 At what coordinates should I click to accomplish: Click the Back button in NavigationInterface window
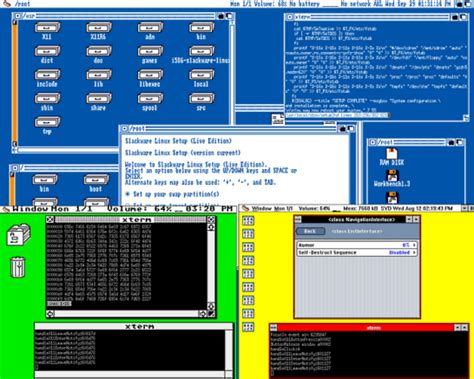[x=310, y=231]
